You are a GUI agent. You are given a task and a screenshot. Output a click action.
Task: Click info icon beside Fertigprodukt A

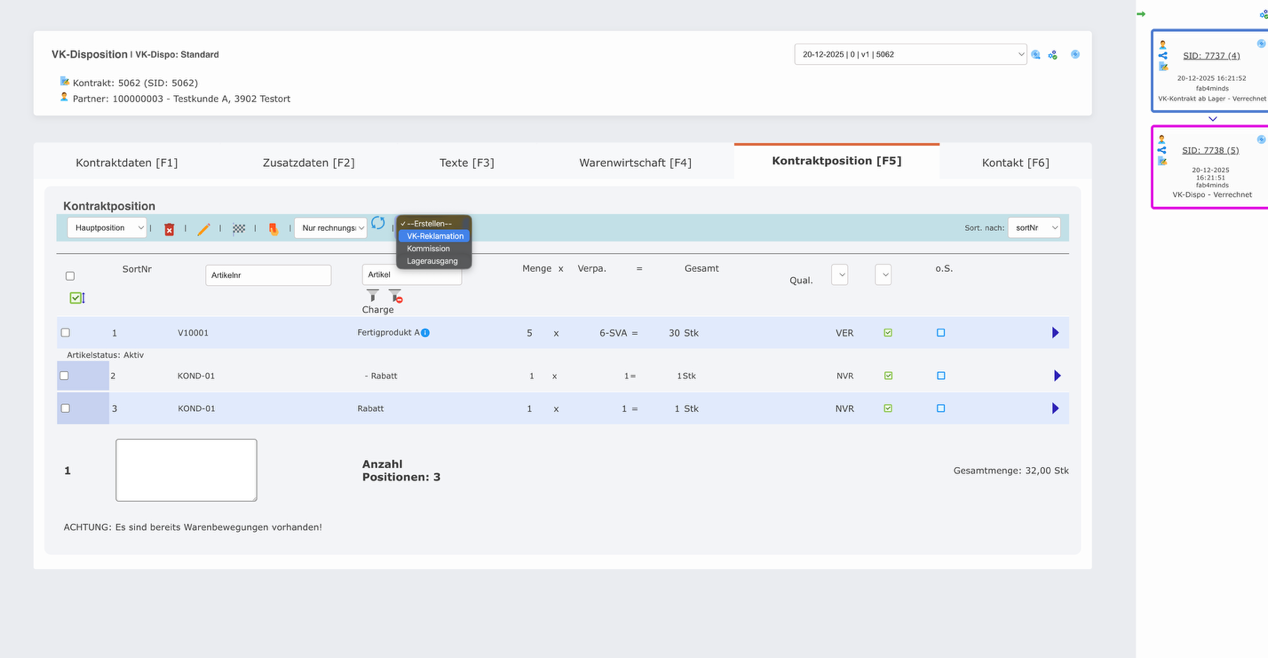tap(425, 333)
